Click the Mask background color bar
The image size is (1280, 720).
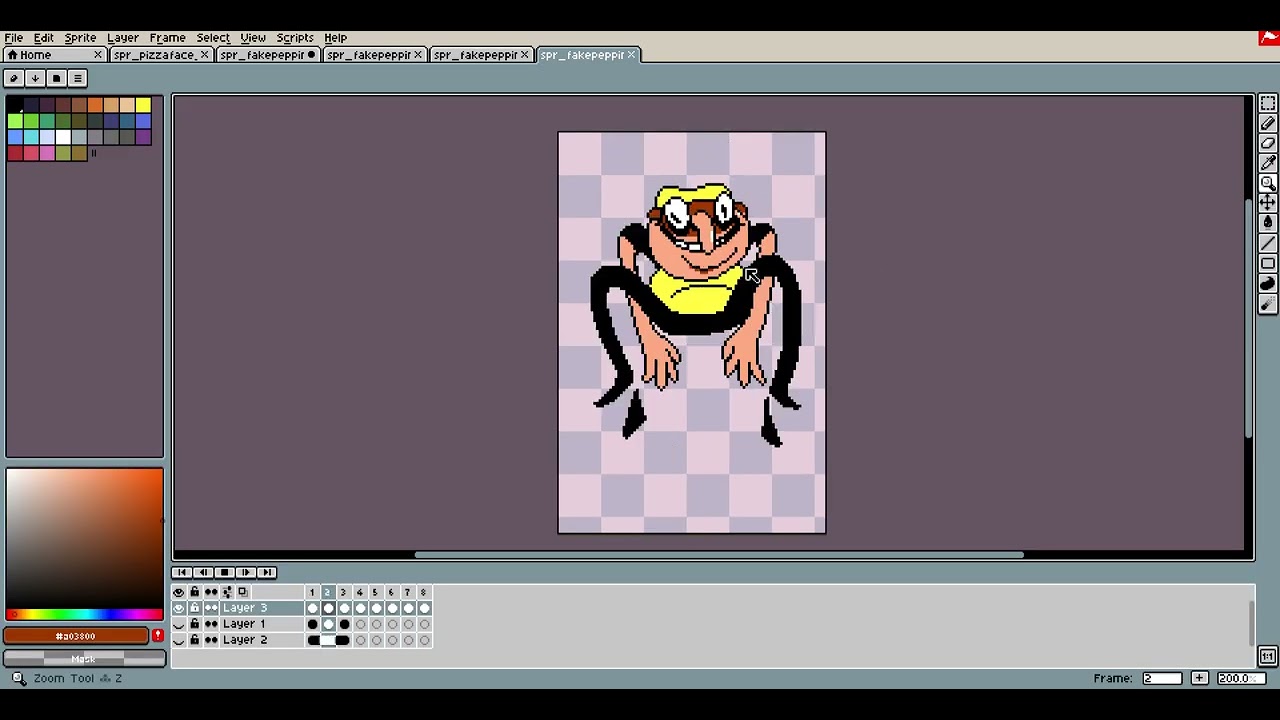84,658
